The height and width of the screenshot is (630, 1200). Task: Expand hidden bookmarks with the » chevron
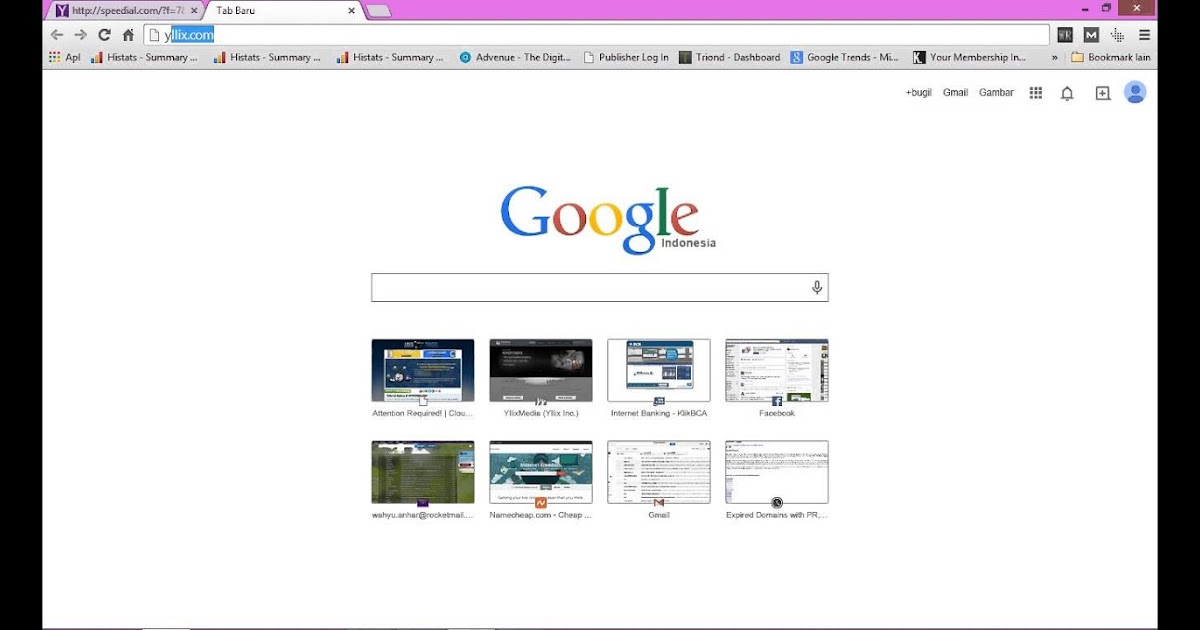(x=1054, y=58)
